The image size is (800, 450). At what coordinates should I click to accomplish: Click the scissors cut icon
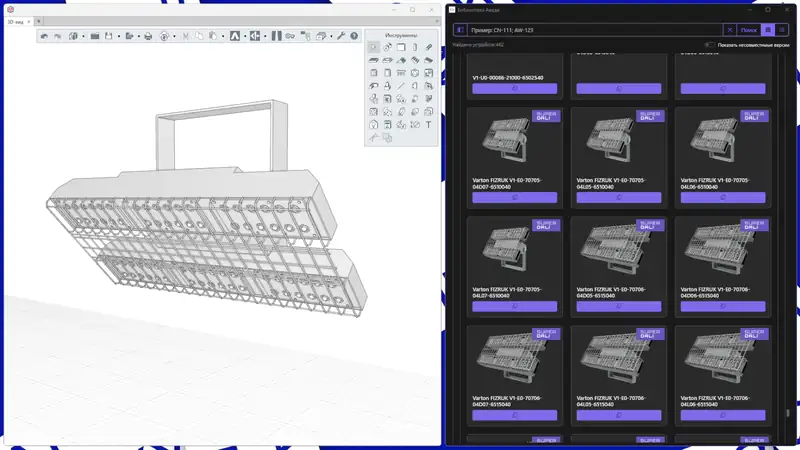coord(185,36)
